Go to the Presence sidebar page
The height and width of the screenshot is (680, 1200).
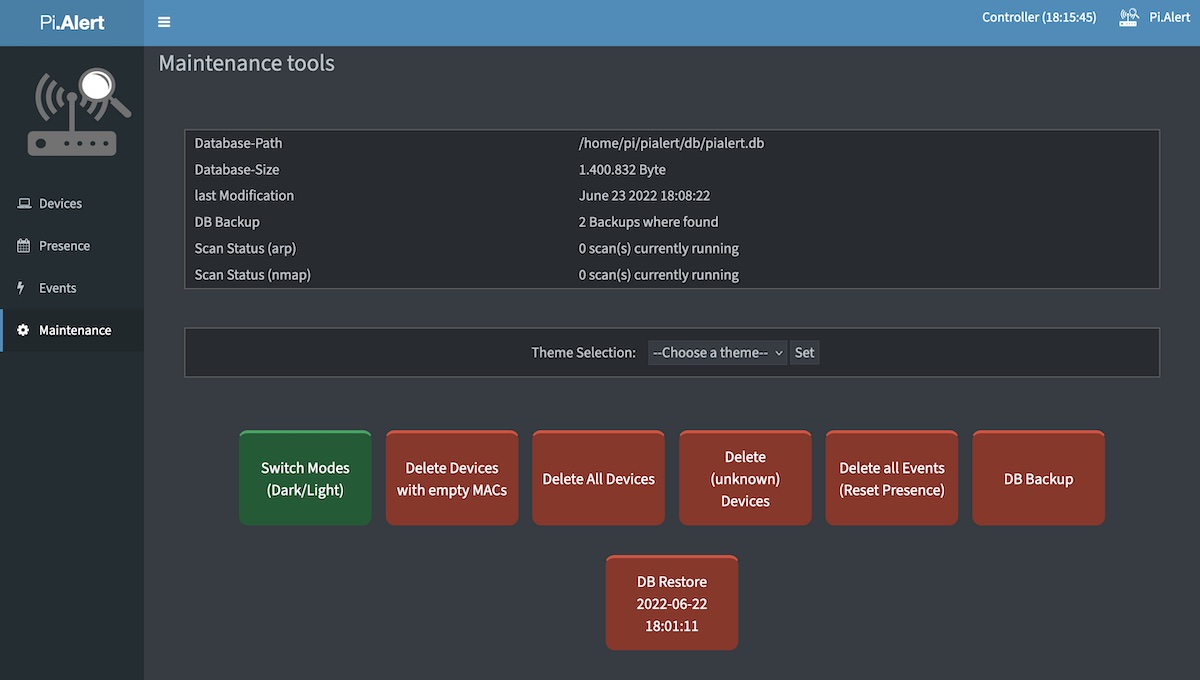[x=64, y=246]
